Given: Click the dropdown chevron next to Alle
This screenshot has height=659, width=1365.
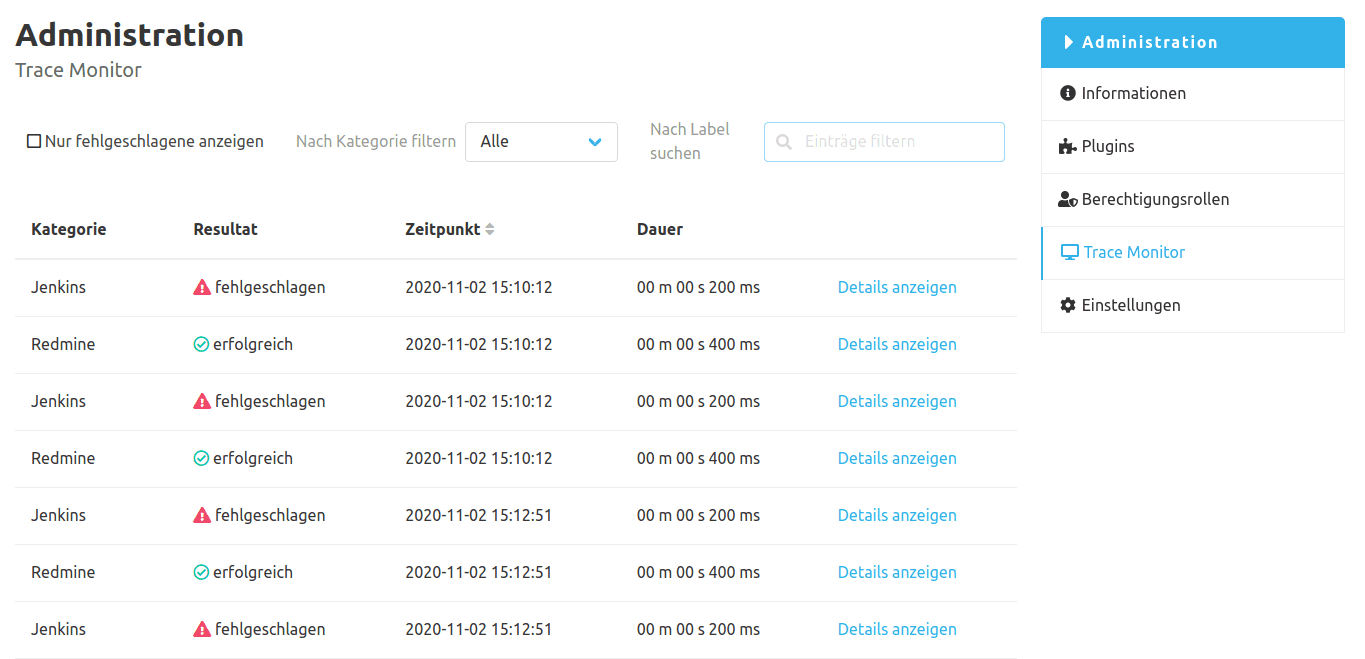Looking at the screenshot, I should point(597,141).
